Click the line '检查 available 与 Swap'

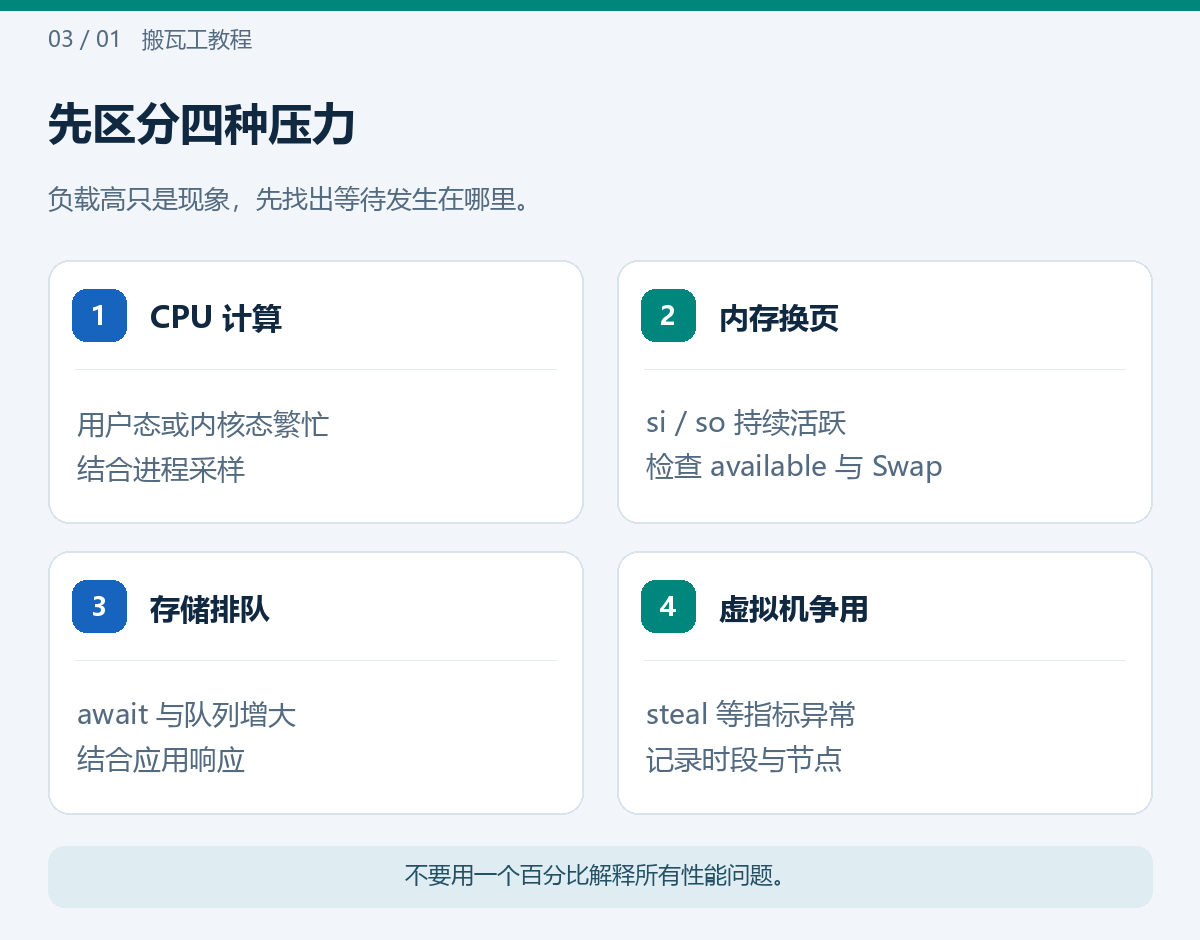794,467
